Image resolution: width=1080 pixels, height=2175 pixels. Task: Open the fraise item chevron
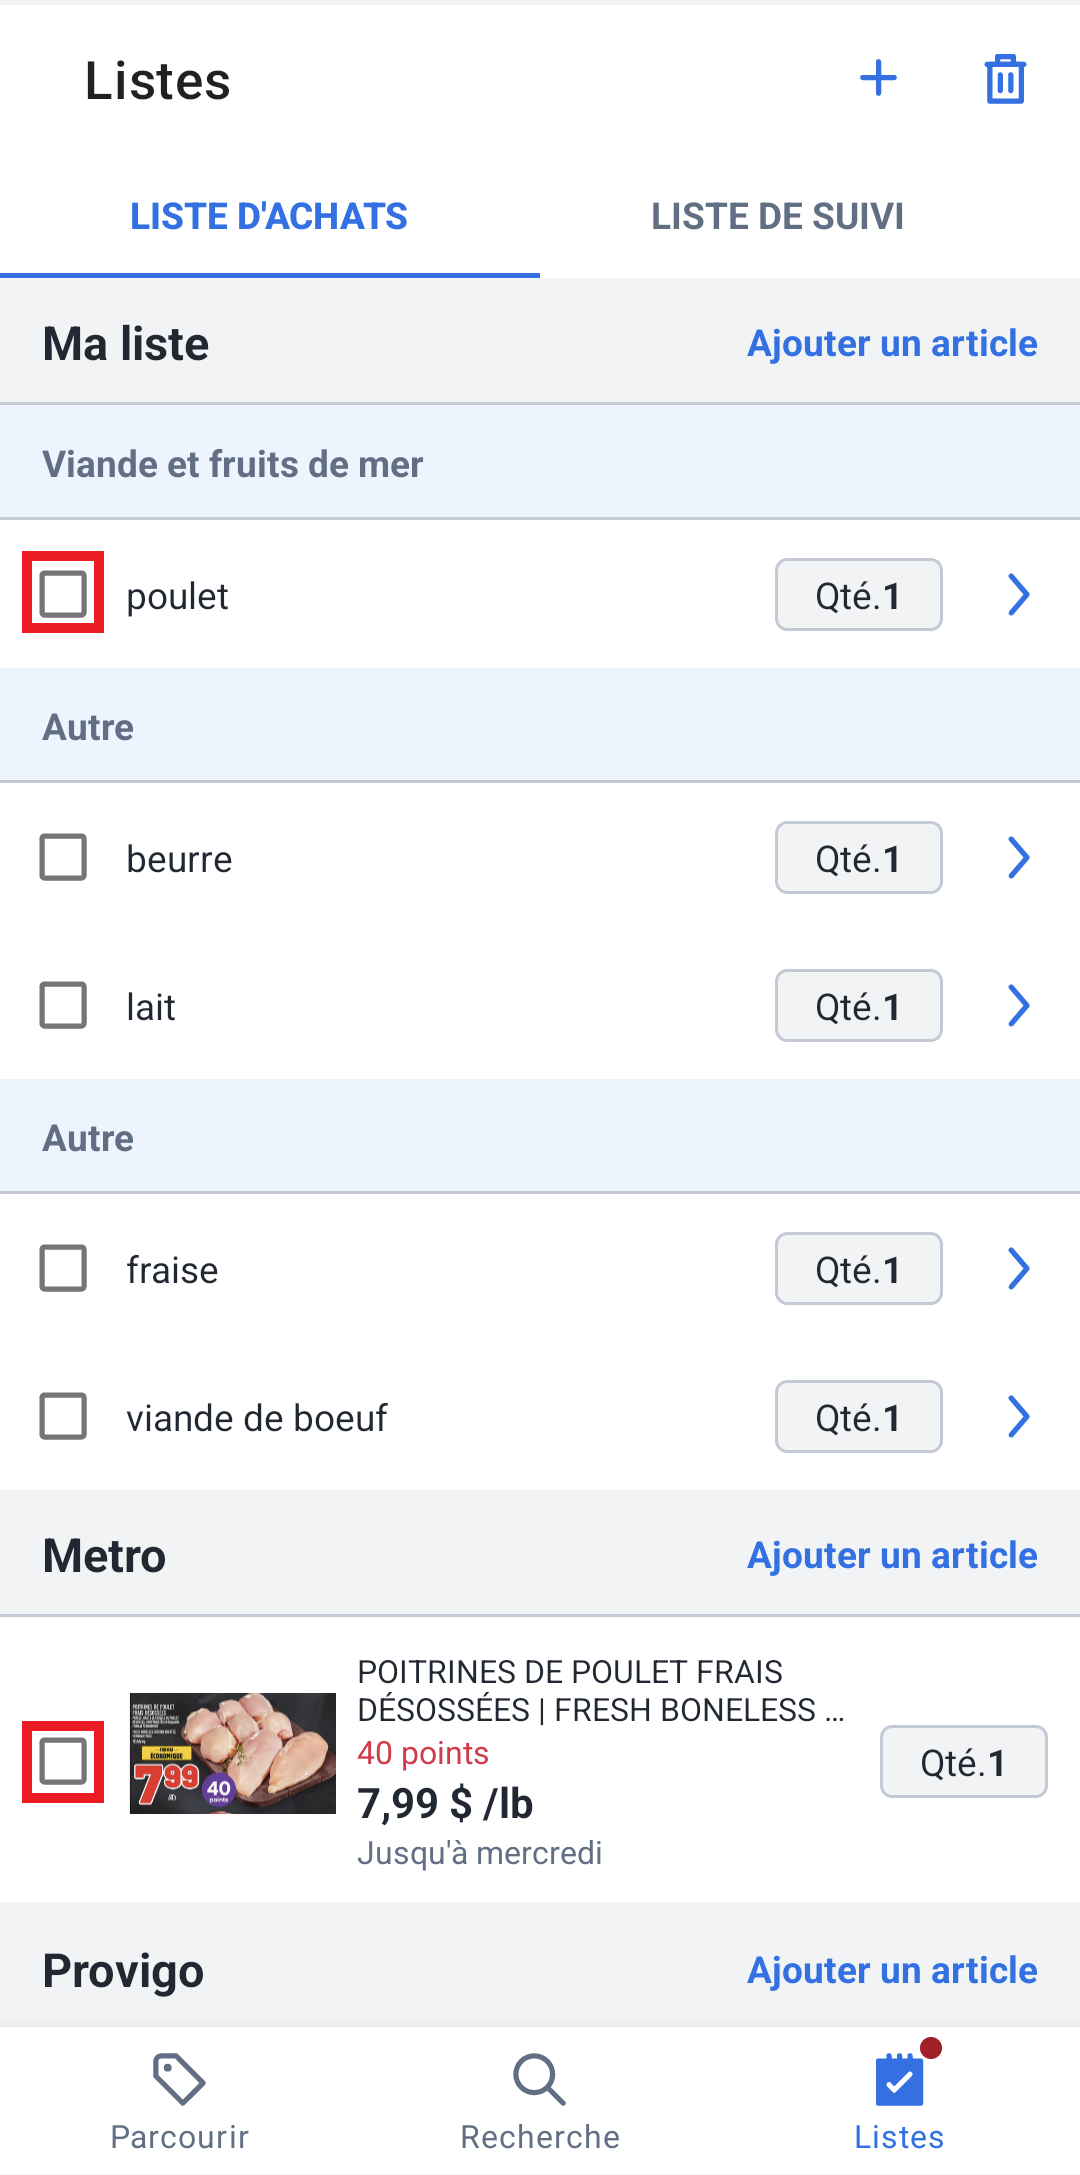pyautogui.click(x=1018, y=1268)
